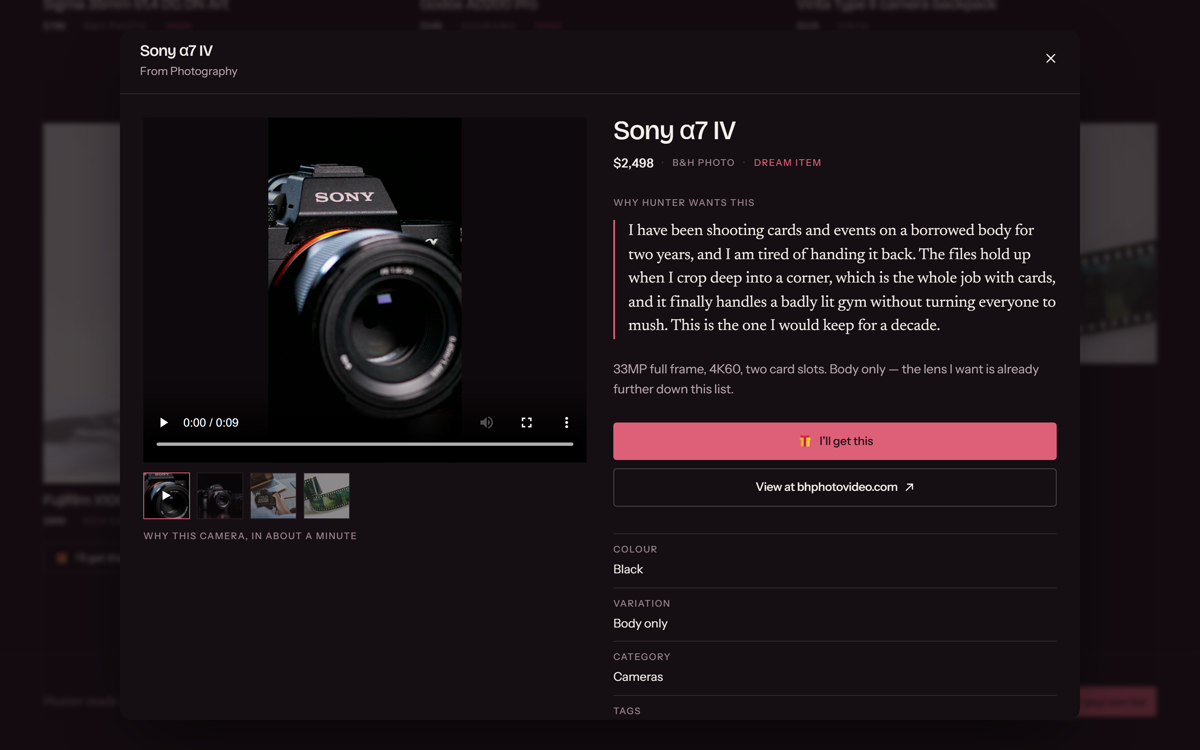Click the "I'll get this" button

click(835, 441)
